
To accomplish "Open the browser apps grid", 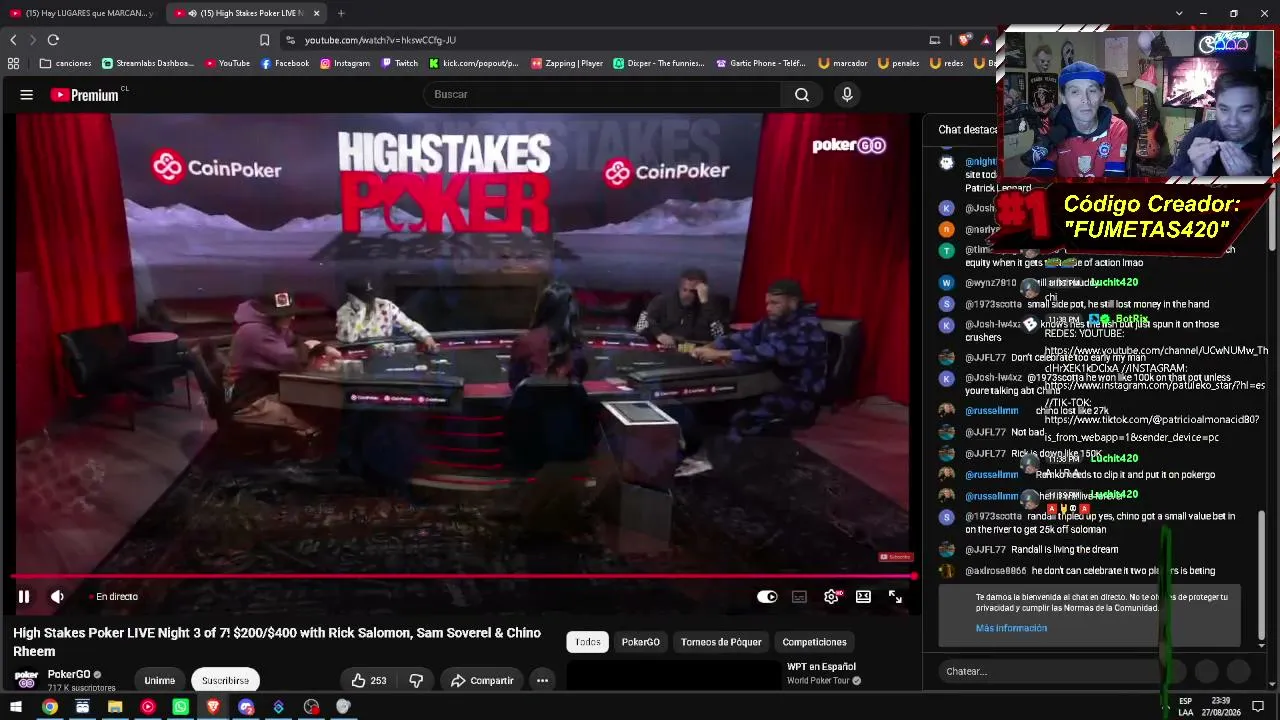I will [13, 63].
